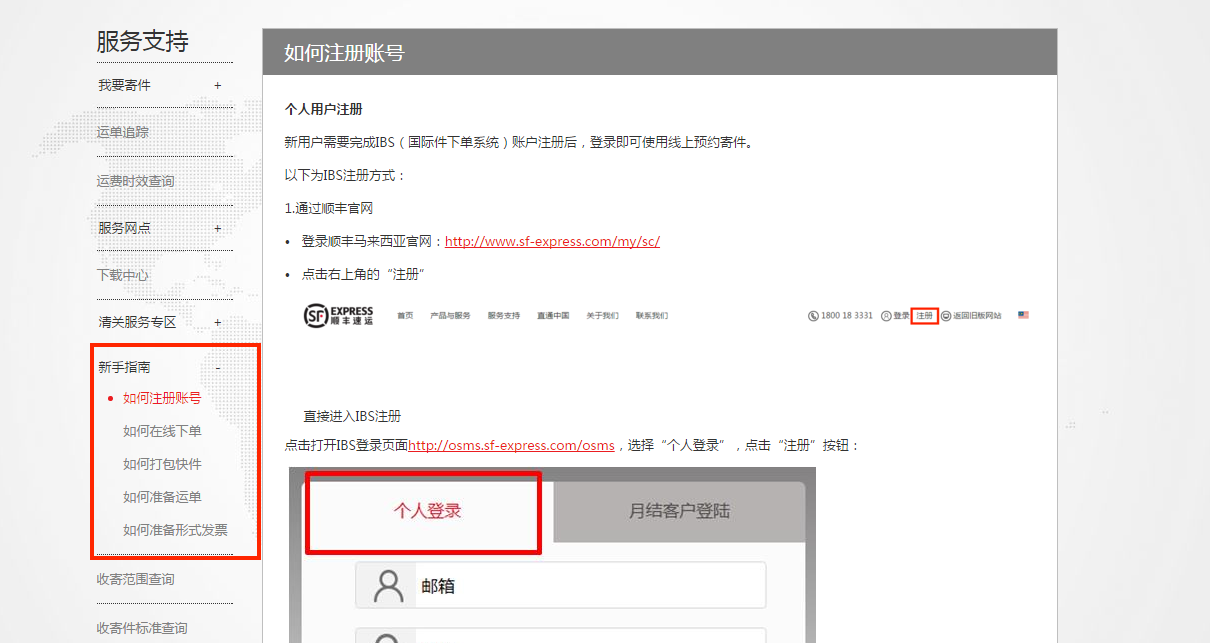This screenshot has height=643, width=1210.
Task: Follow the www.sf-express.com/my/sc/ link
Action: (x=552, y=241)
